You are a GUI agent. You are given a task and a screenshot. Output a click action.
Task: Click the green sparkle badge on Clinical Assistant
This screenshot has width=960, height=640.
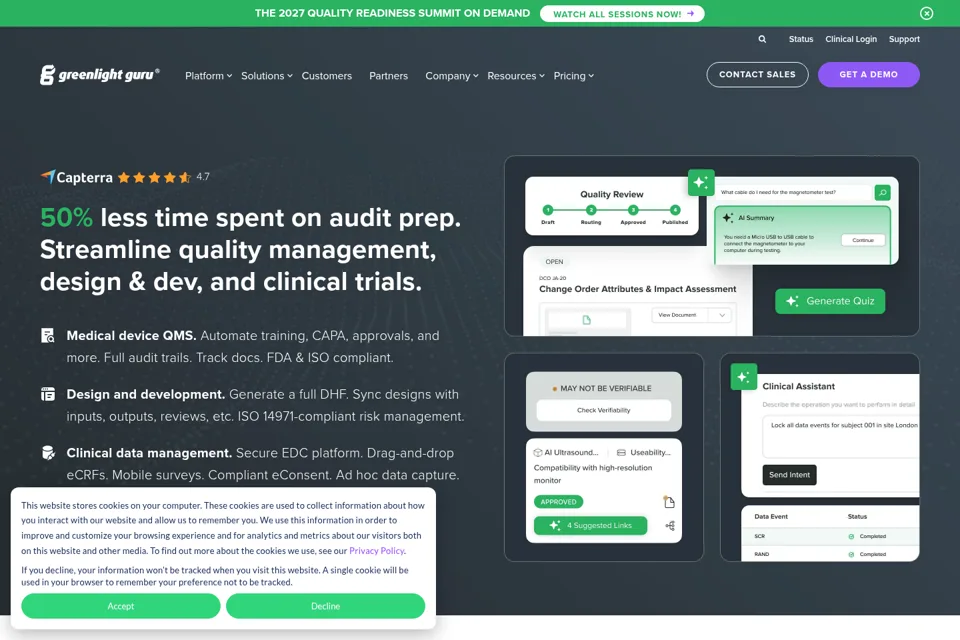coord(744,377)
